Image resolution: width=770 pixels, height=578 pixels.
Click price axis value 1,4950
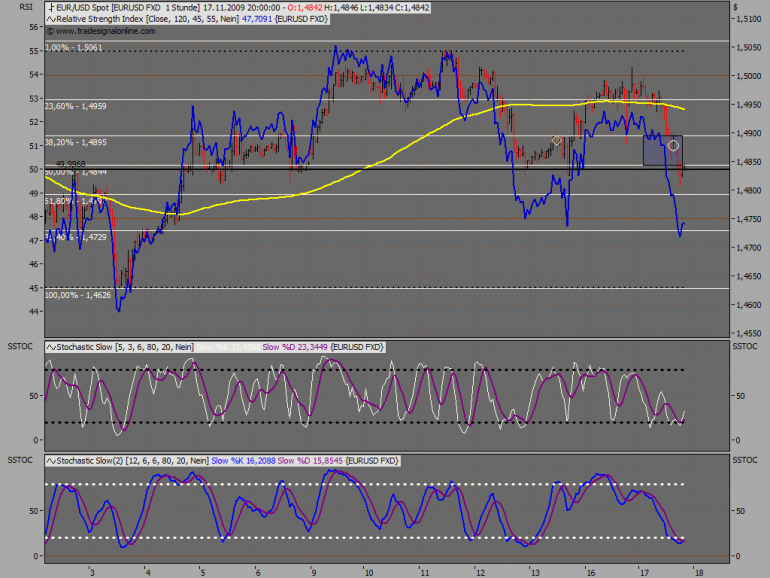749,105
